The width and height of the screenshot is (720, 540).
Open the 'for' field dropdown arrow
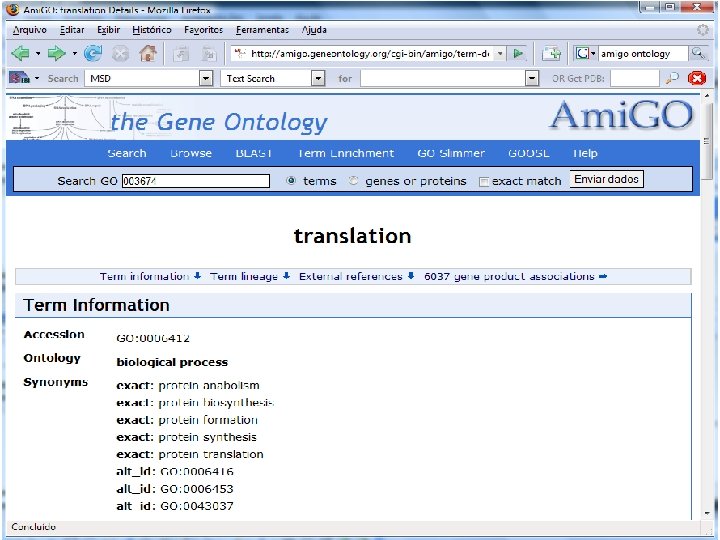pyautogui.click(x=532, y=79)
